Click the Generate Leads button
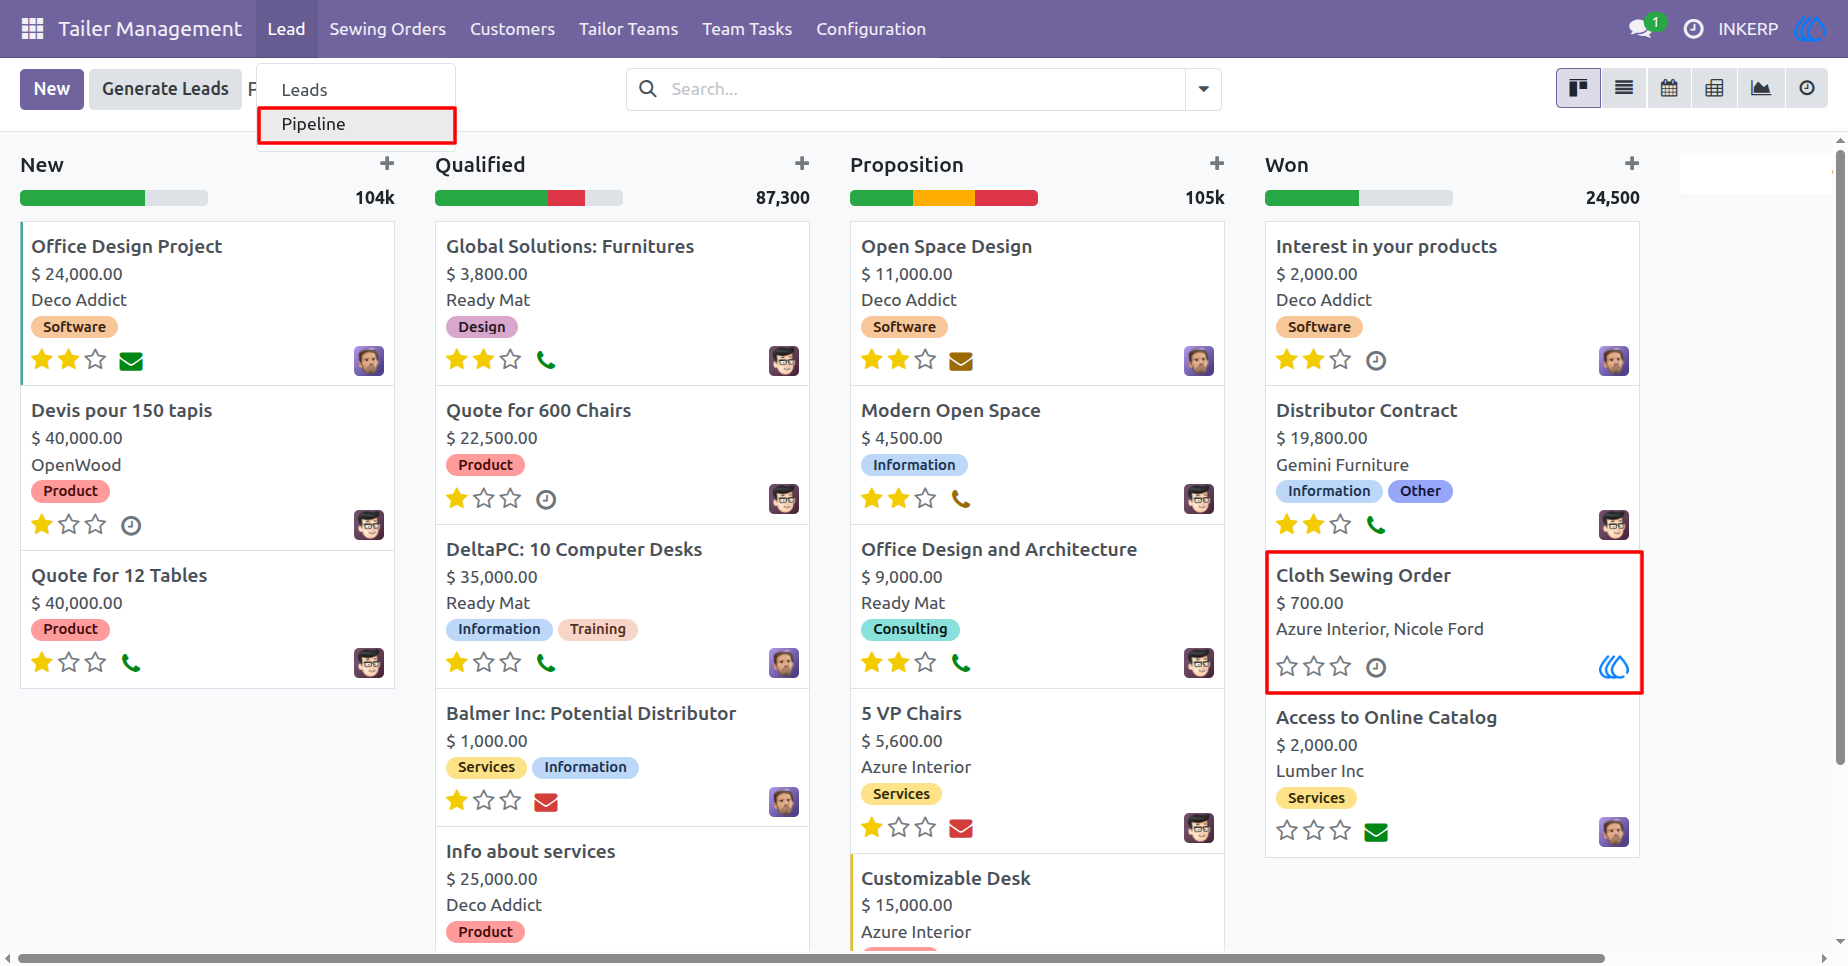Screen dimensions: 1848x966 [x=165, y=89]
